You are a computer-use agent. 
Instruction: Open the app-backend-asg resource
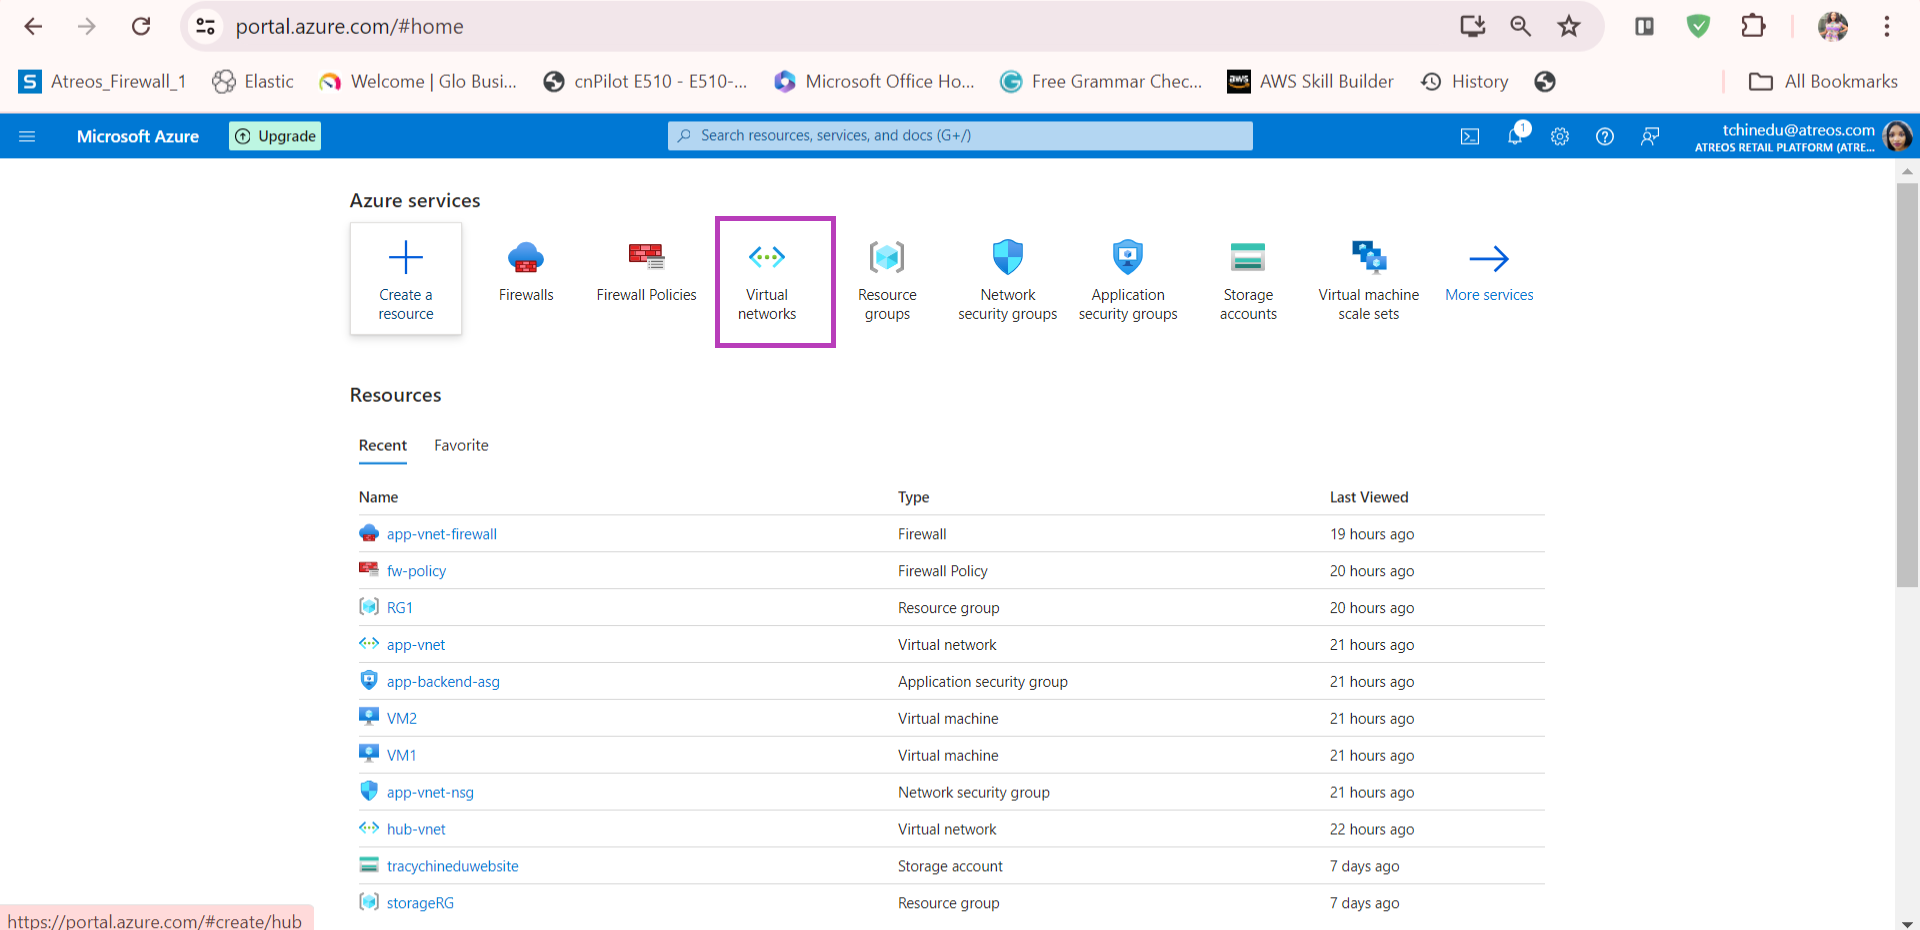[x=443, y=682]
